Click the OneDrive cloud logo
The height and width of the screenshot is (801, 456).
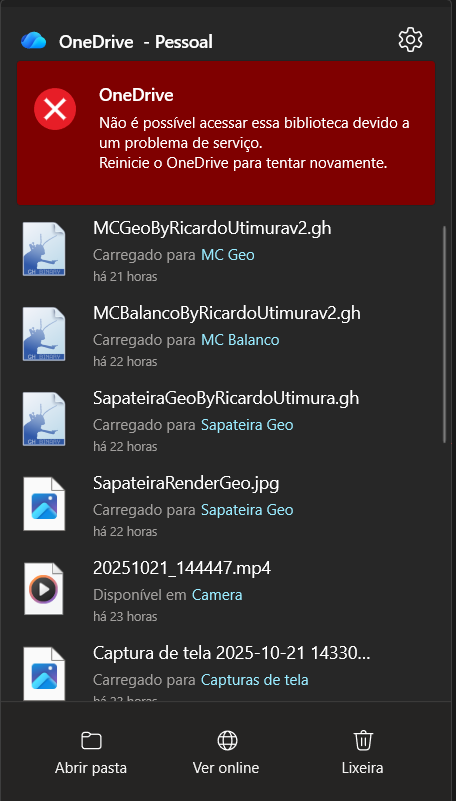[x=34, y=40]
